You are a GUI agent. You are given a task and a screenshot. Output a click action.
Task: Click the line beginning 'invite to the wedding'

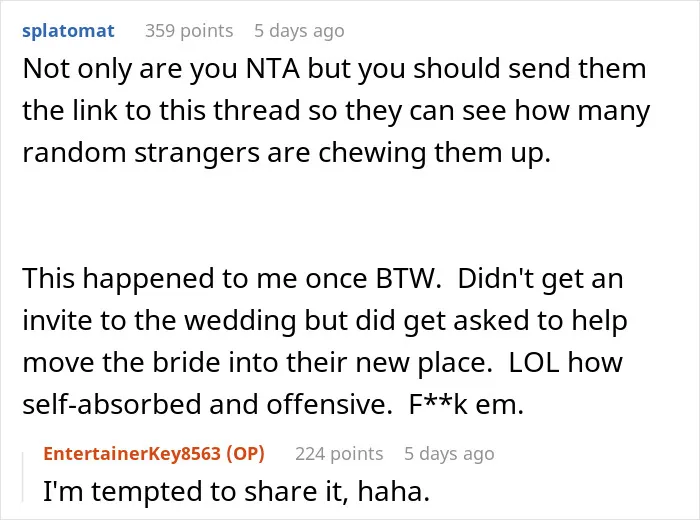[325, 321]
